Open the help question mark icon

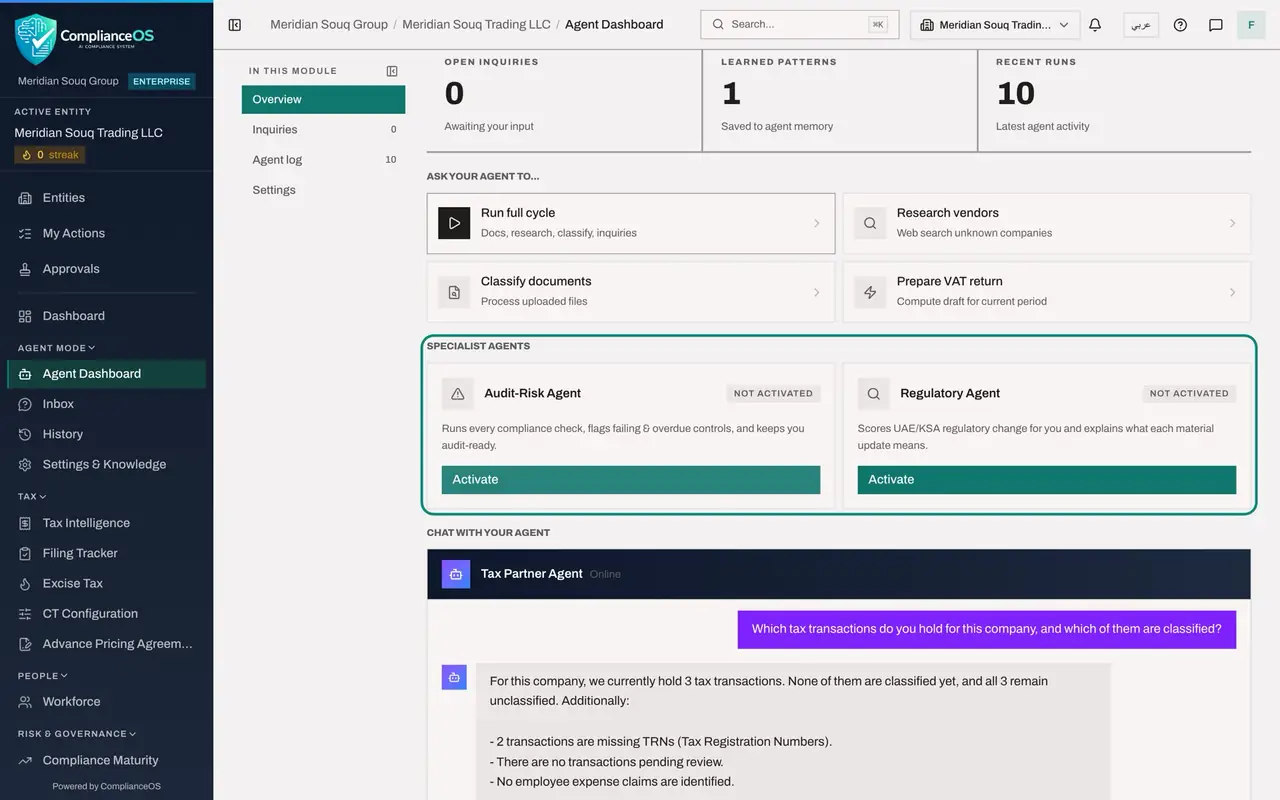[x=1180, y=24]
